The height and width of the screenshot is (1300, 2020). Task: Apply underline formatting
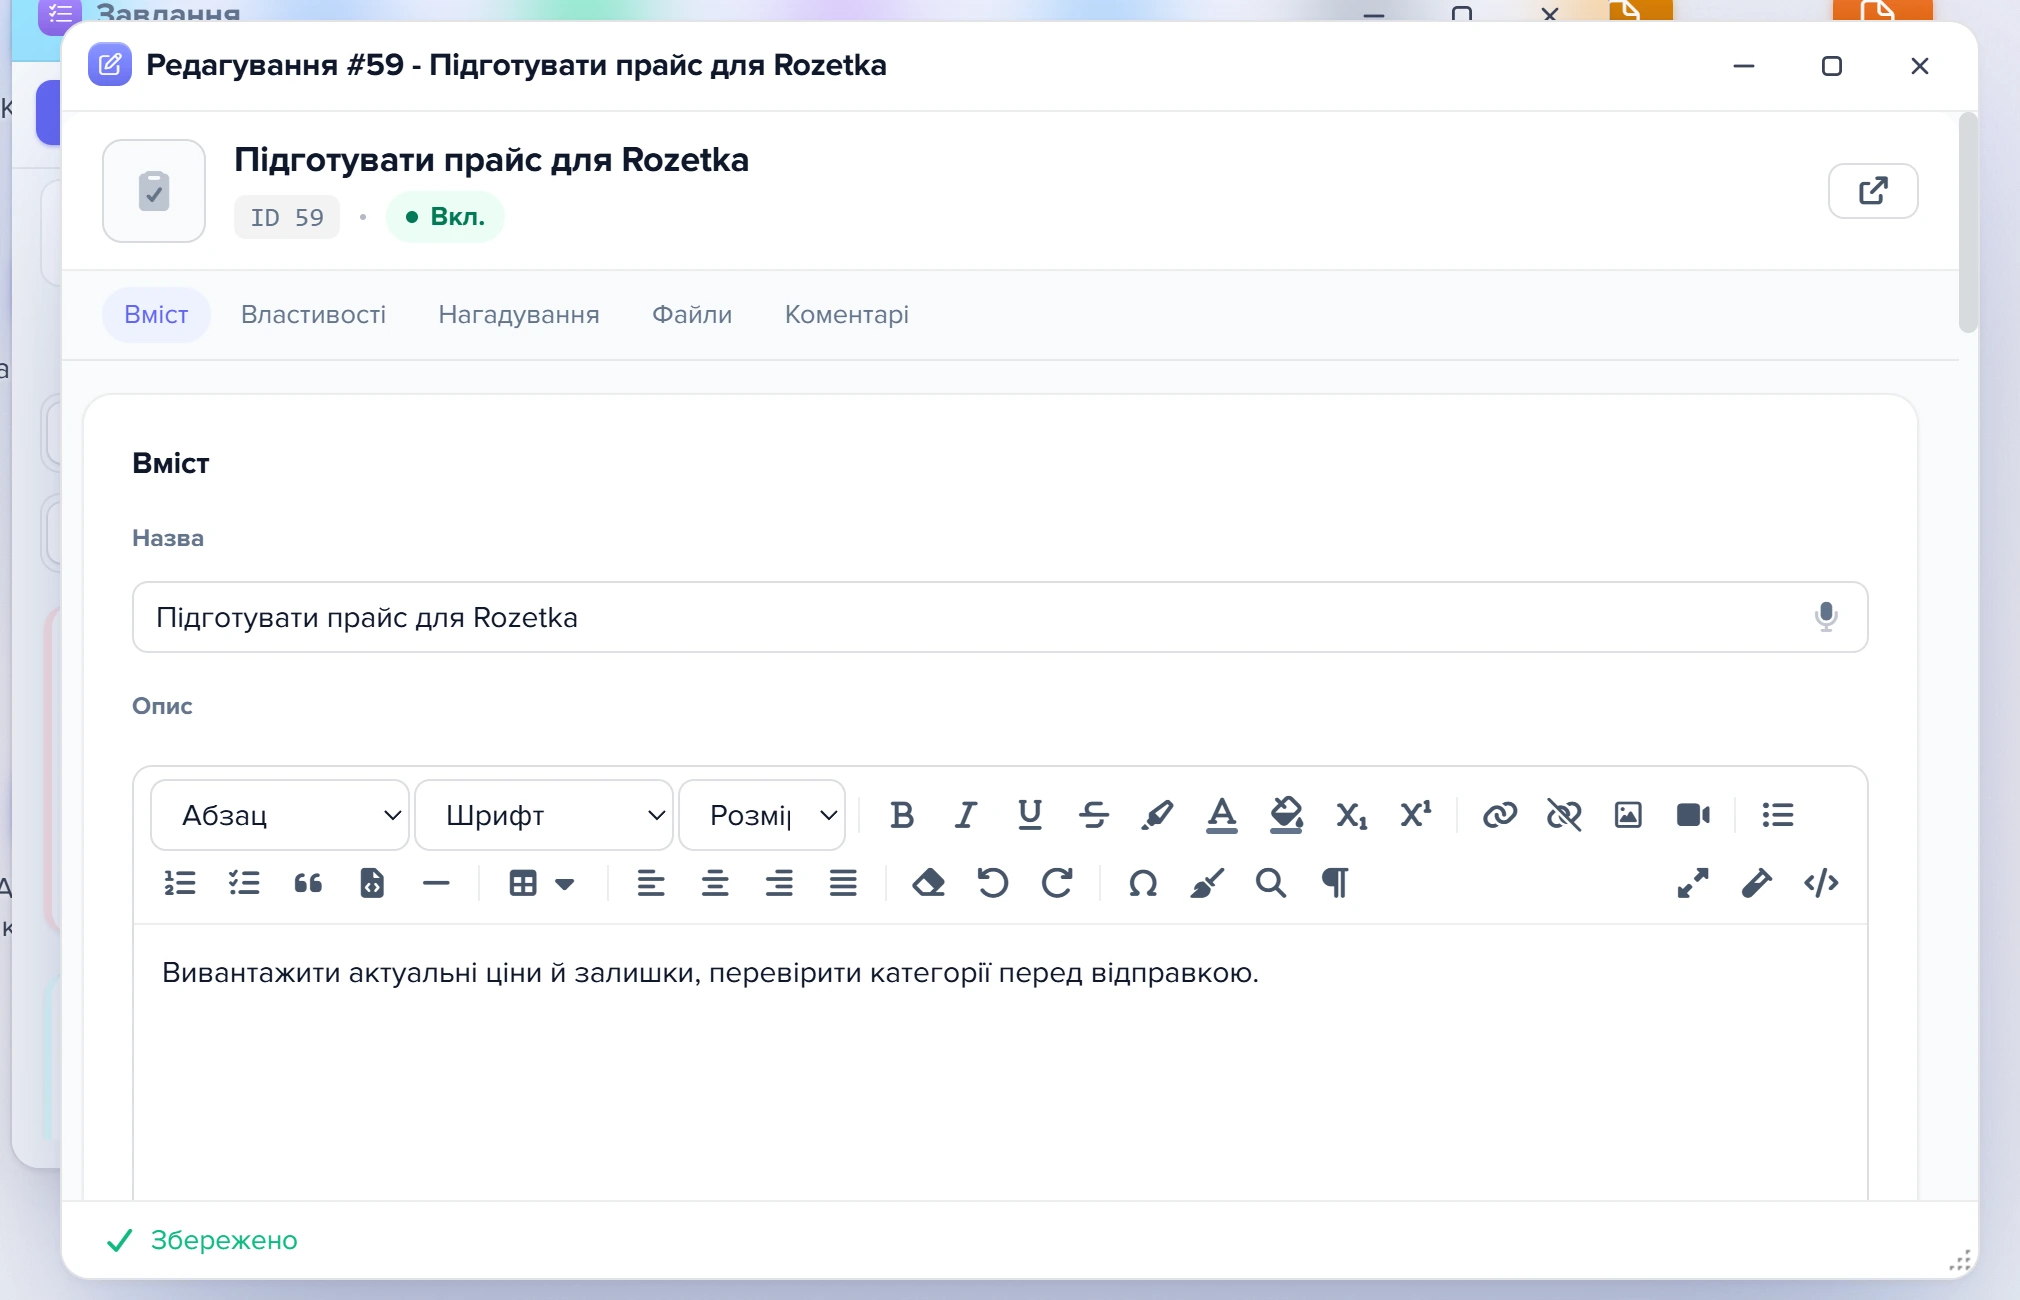tap(1030, 815)
